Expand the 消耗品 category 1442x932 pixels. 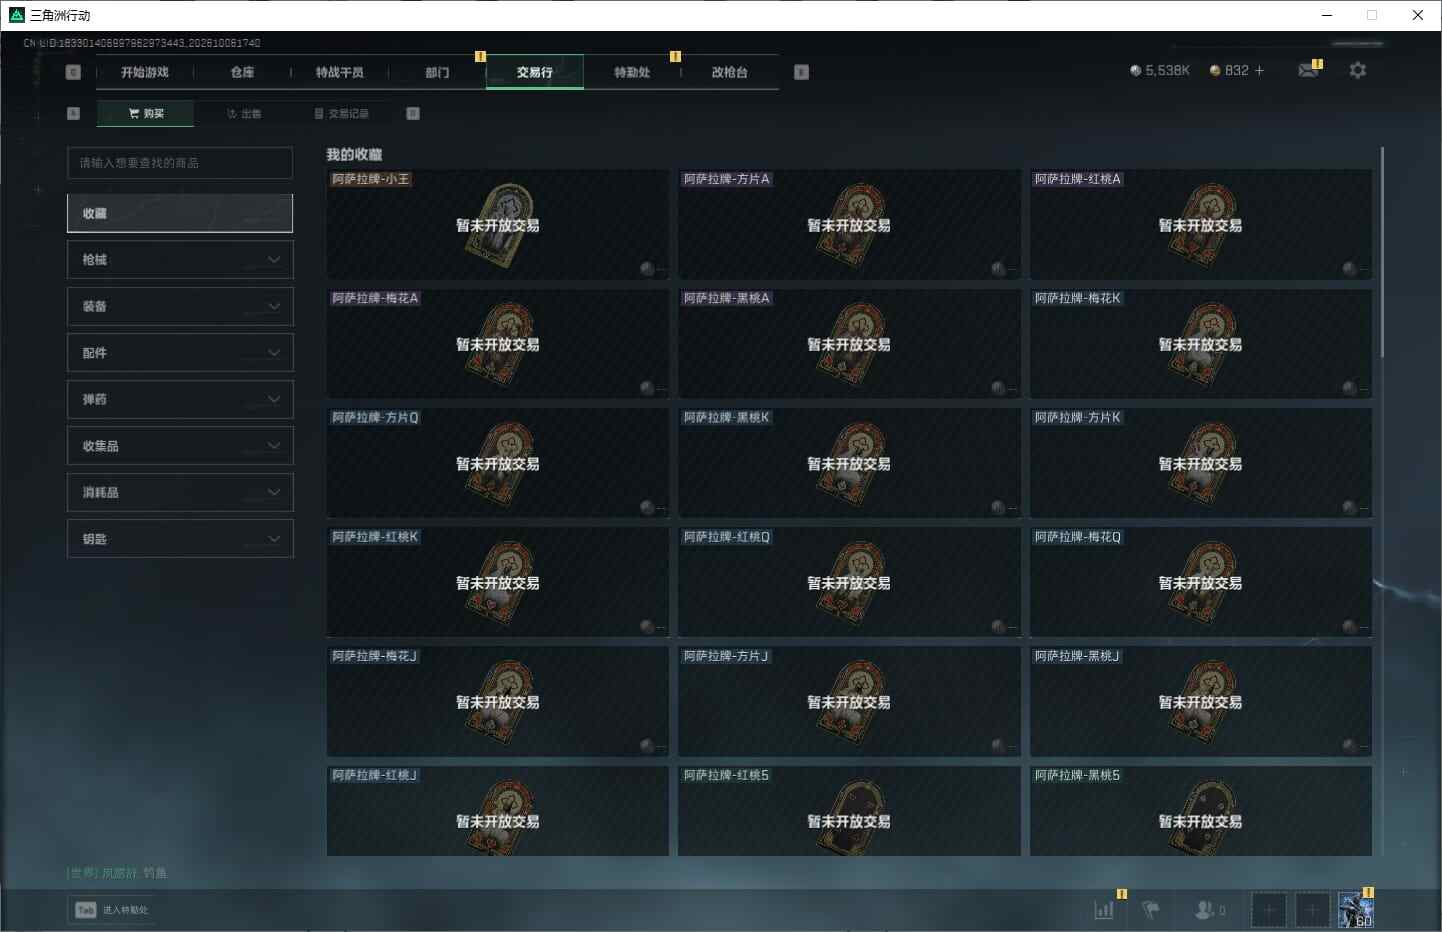click(x=180, y=492)
